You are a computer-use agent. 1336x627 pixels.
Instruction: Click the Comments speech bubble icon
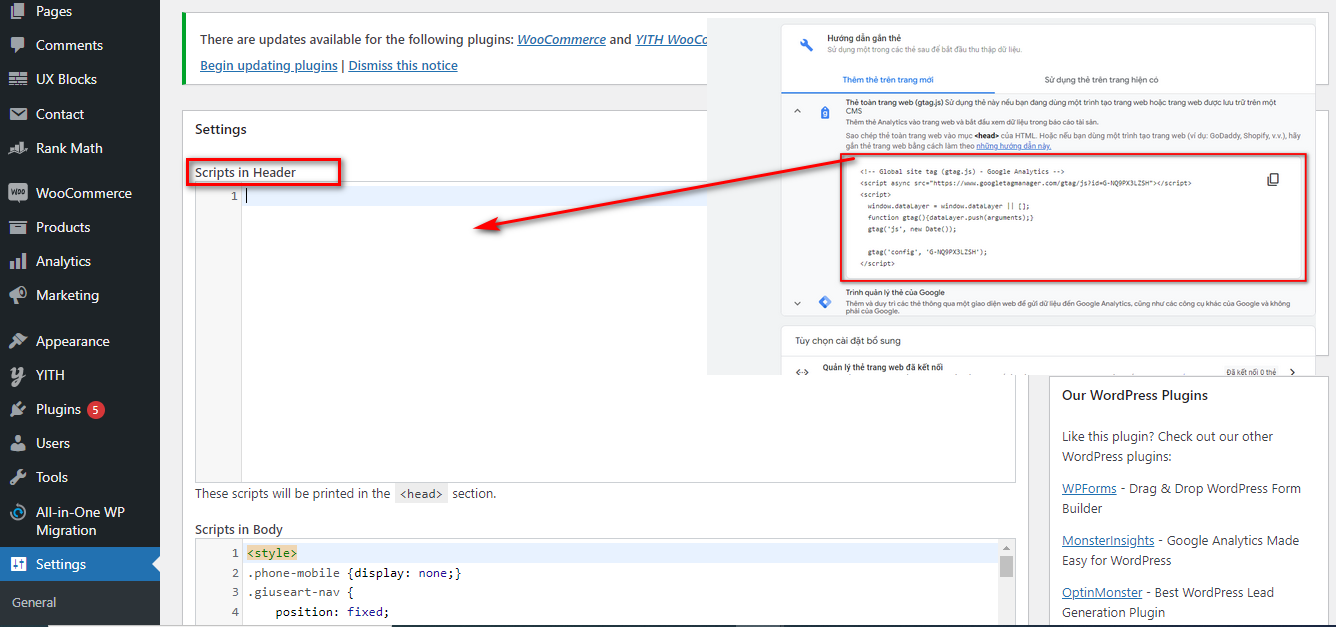[18, 45]
